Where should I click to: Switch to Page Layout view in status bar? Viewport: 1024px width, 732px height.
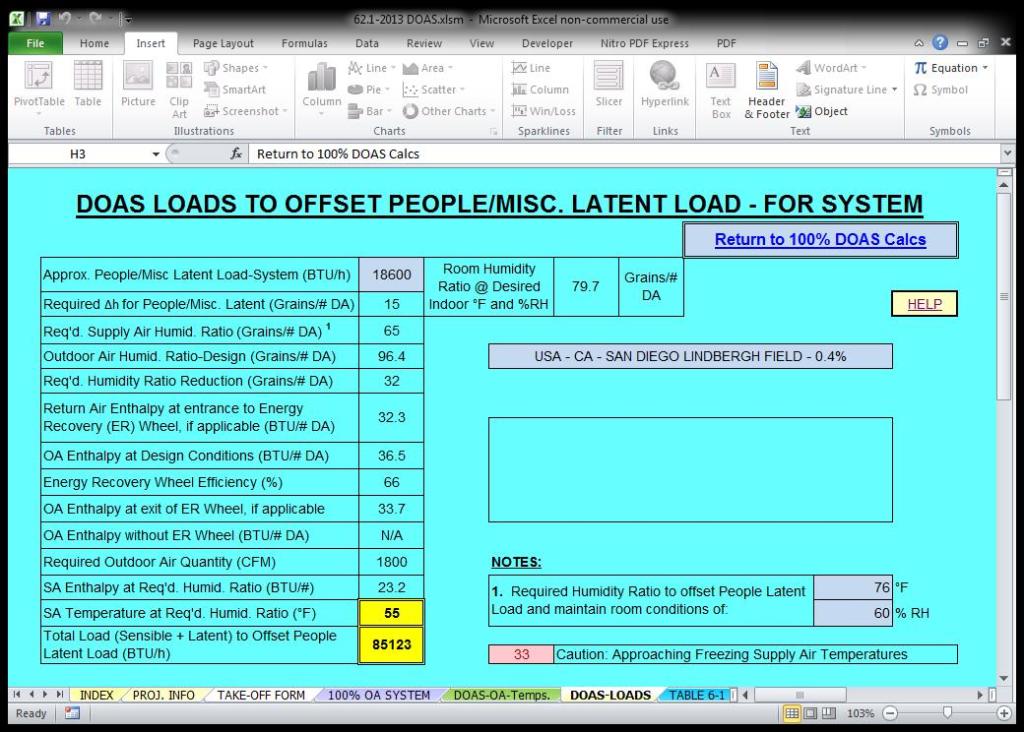809,713
